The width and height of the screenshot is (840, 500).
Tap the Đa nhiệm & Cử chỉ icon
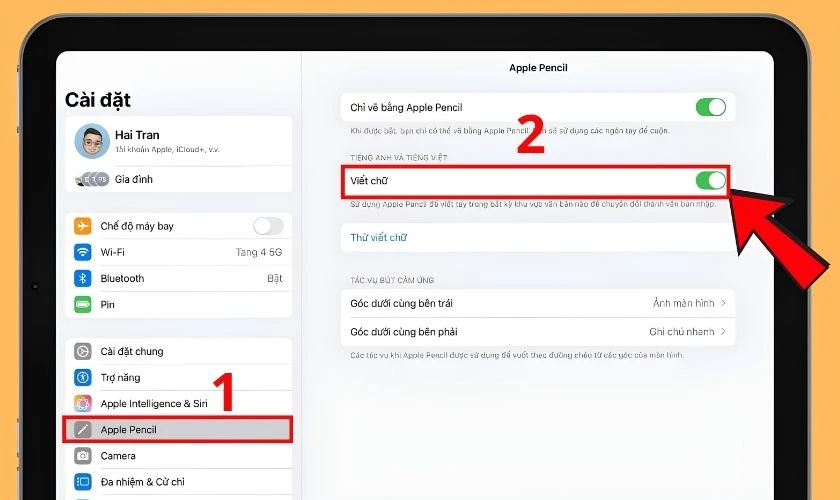pos(82,482)
